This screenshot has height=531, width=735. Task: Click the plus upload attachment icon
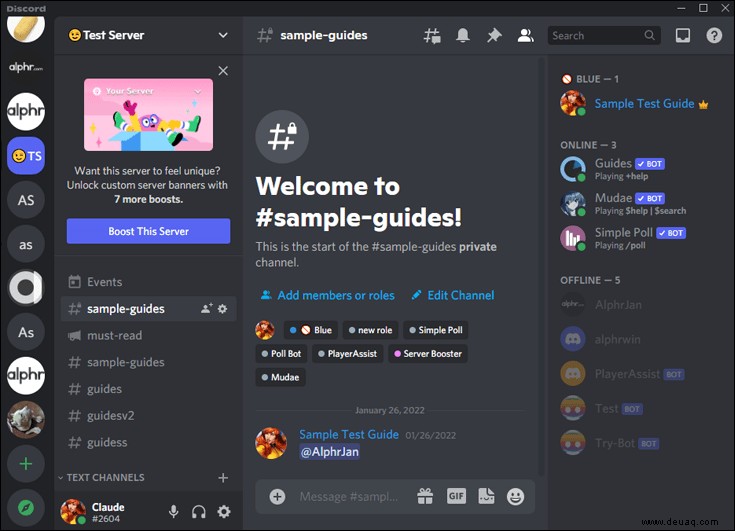277,497
